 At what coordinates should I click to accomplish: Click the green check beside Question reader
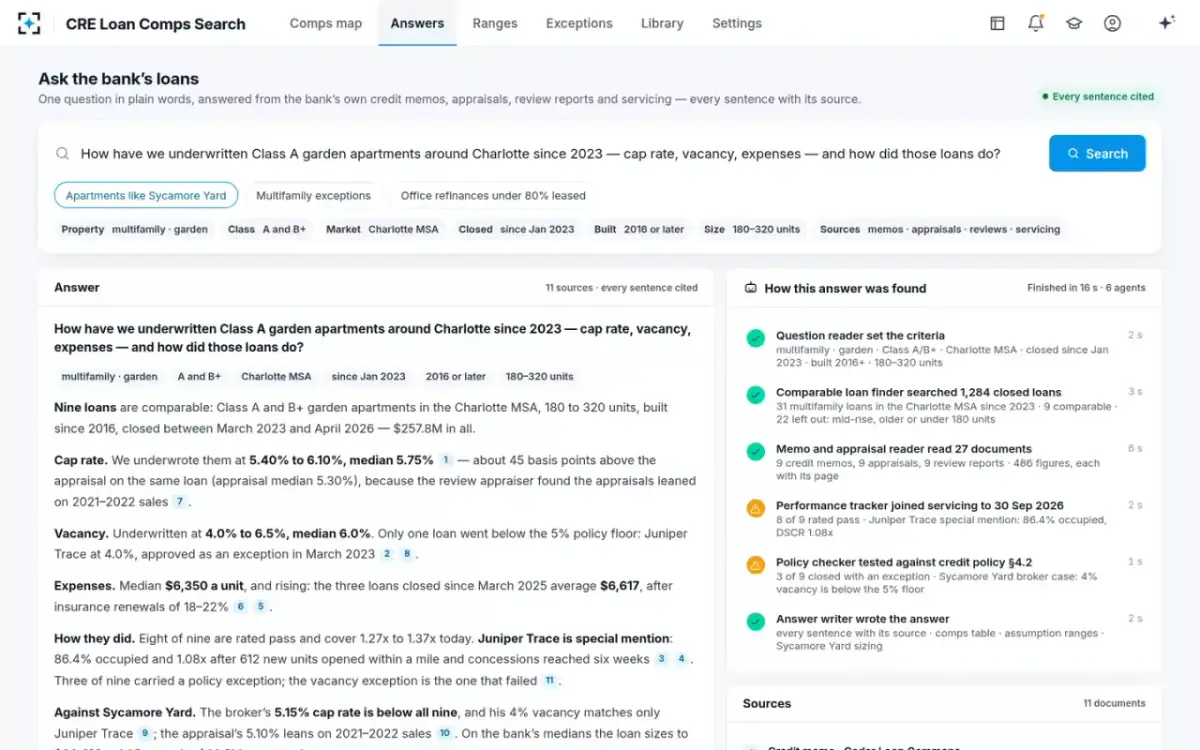coord(756,338)
